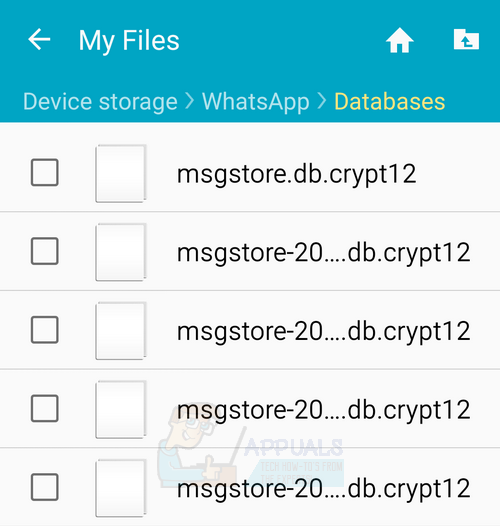Select Databases breadcrumb item

pos(390,101)
